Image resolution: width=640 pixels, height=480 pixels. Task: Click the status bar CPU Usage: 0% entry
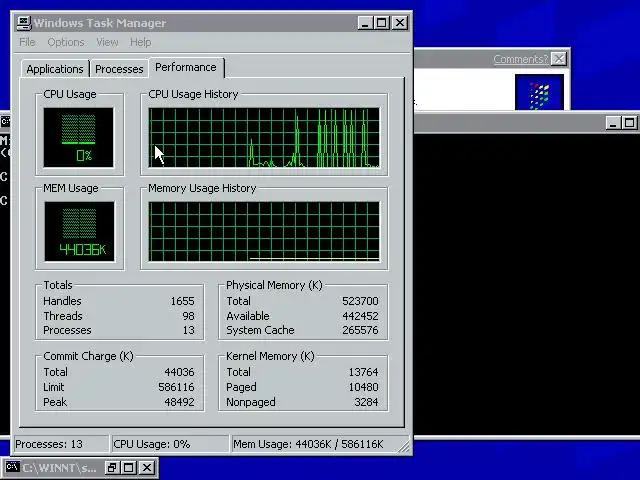click(x=170, y=444)
